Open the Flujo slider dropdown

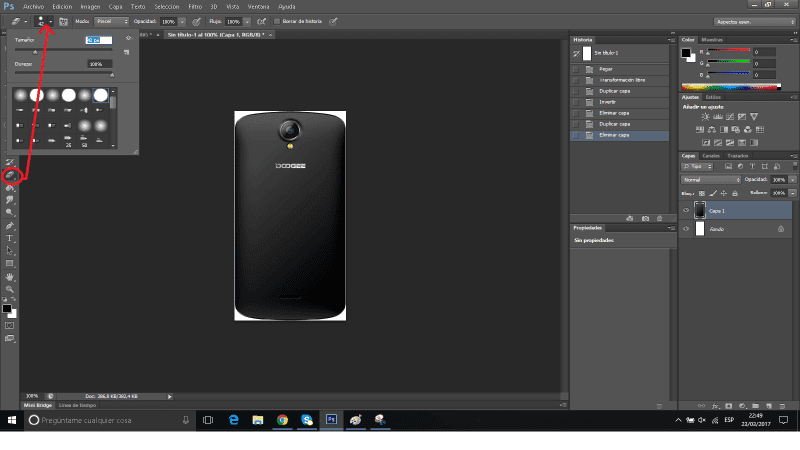point(247,22)
